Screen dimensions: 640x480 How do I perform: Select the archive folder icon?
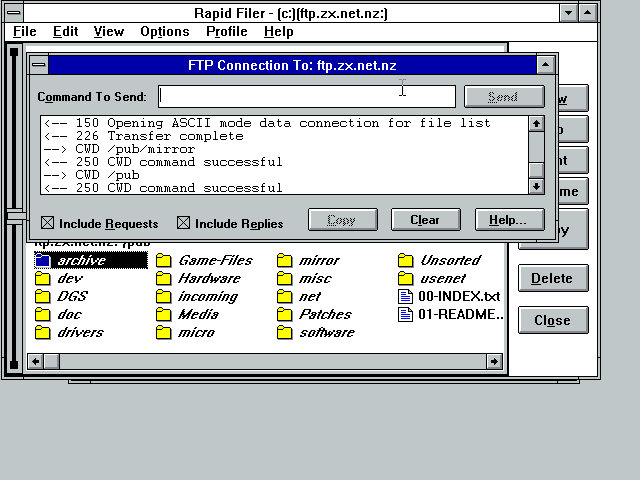[x=42, y=261]
